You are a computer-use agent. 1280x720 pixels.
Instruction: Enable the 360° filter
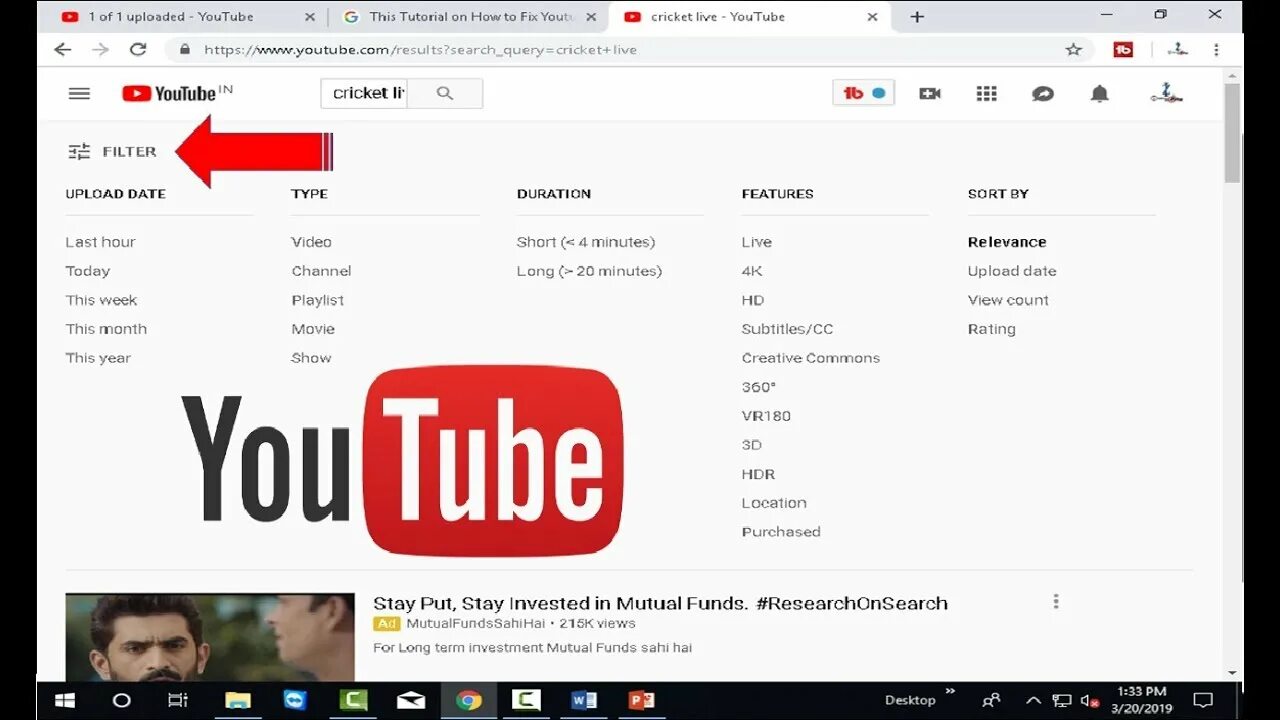[x=759, y=387]
